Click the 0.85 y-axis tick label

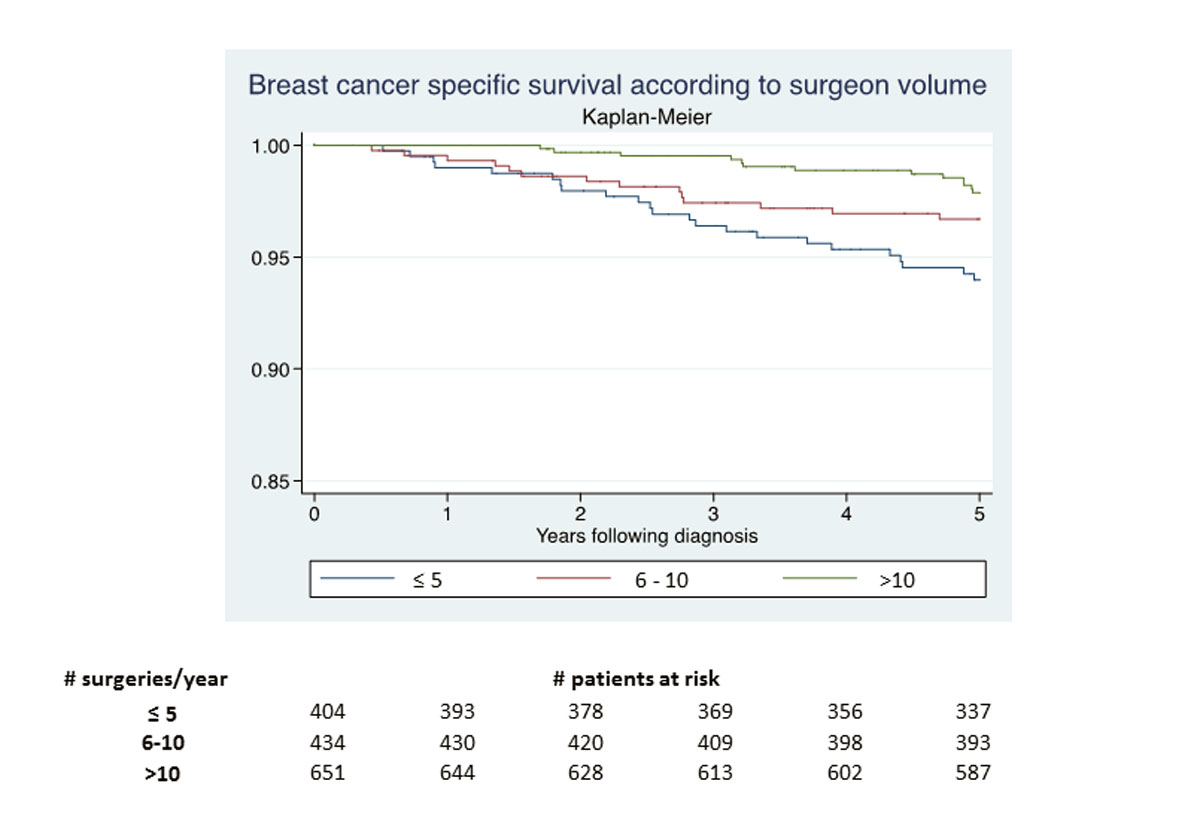270,482
